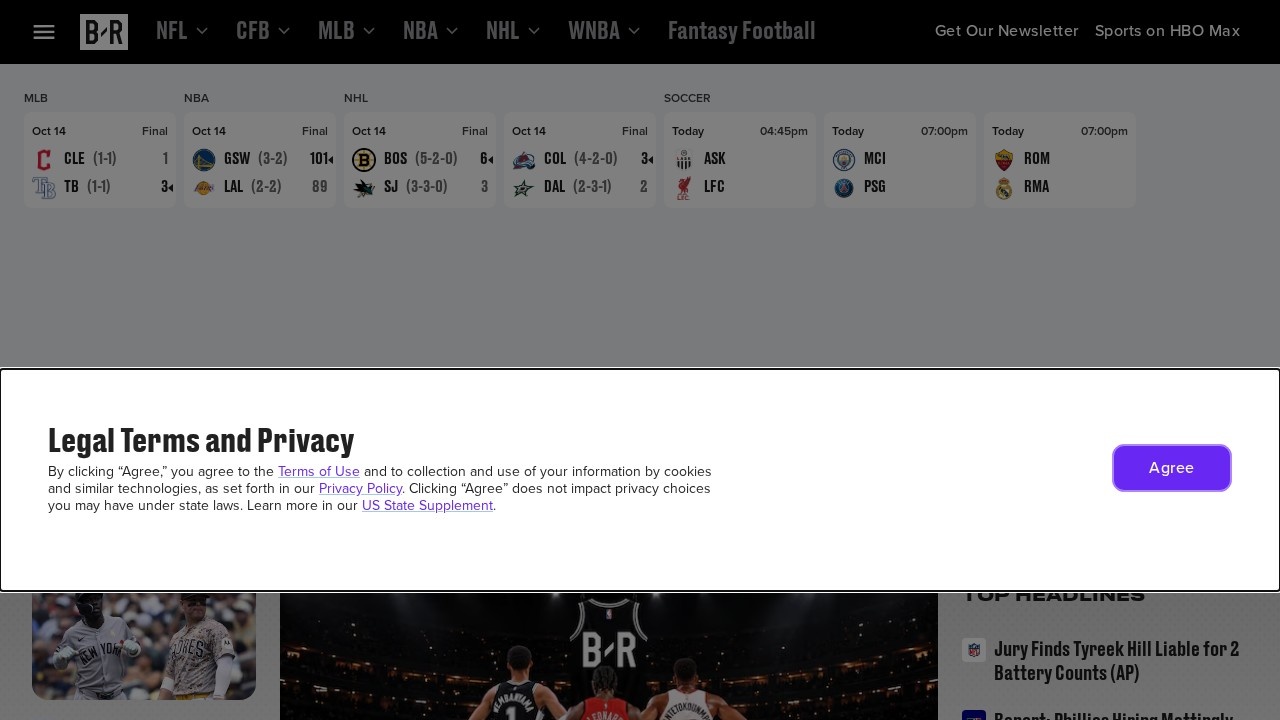Click the NFL badge beside Tyreek Hill headline

point(974,650)
